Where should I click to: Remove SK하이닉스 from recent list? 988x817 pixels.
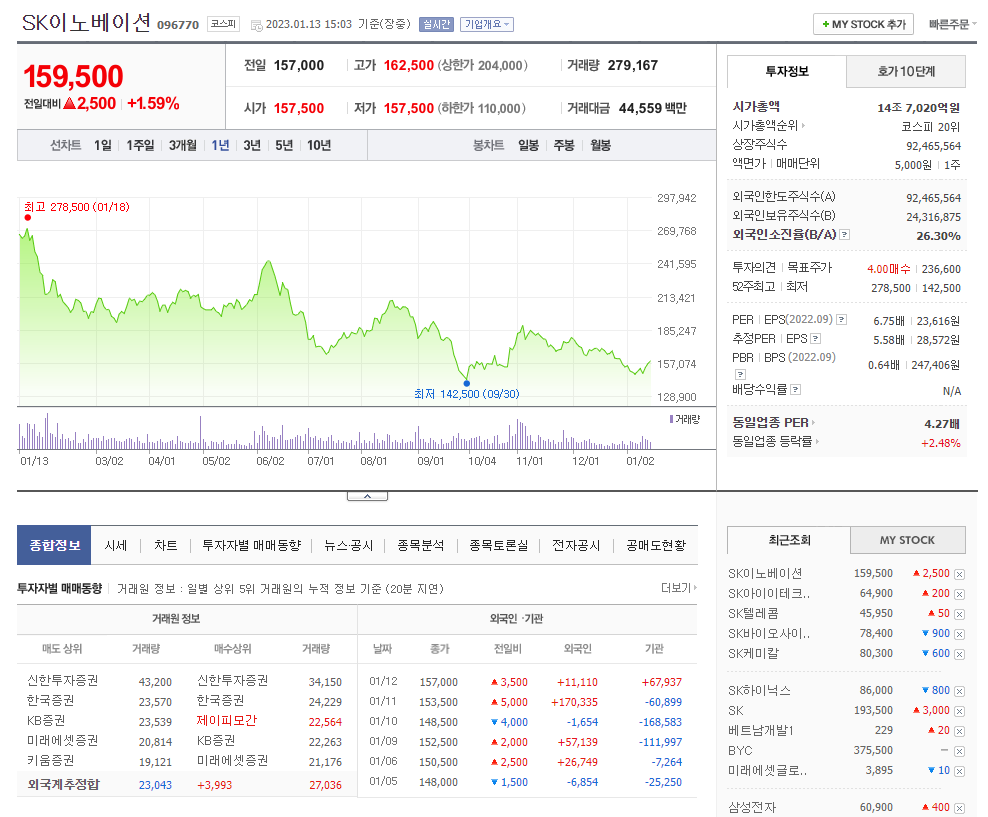click(959, 691)
